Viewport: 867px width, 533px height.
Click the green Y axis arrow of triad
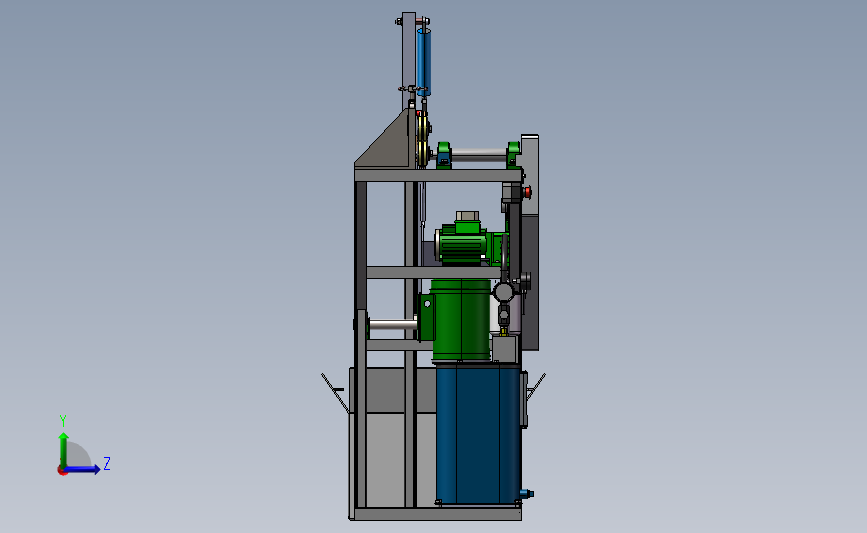coord(64,450)
